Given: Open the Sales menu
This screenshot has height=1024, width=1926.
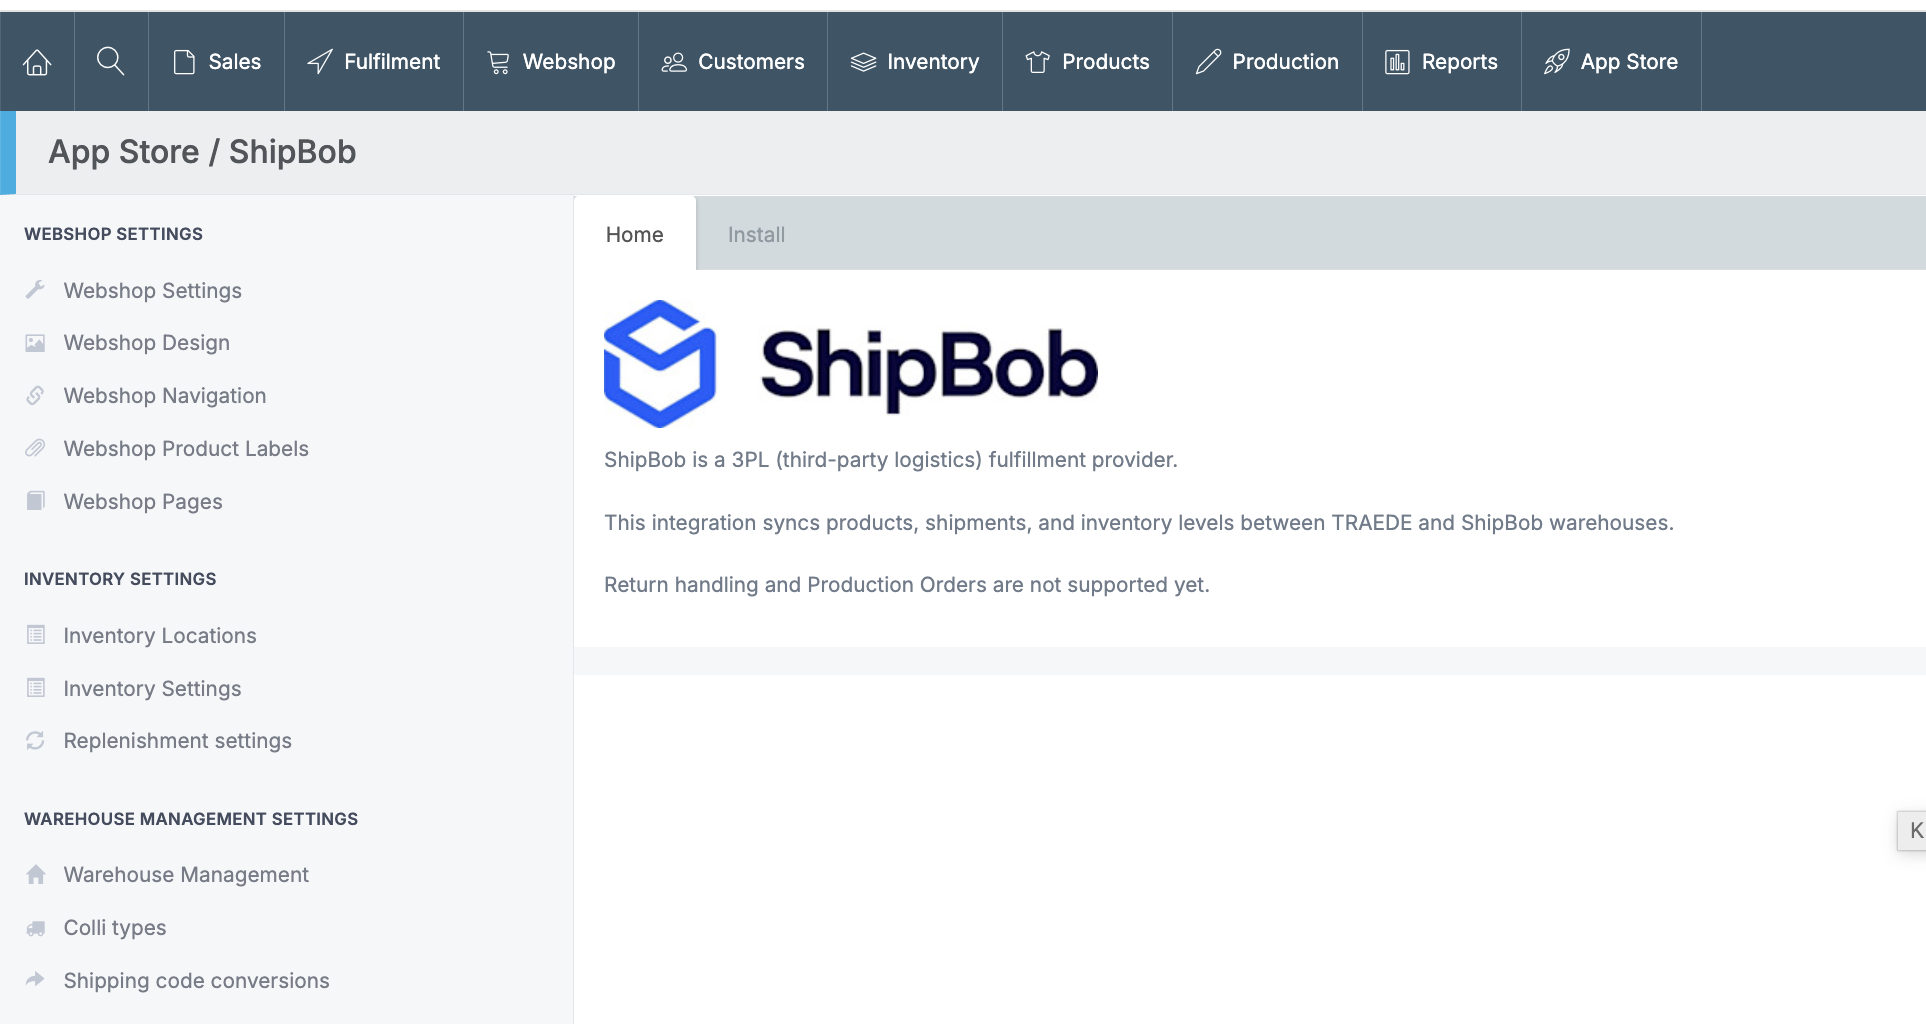Looking at the screenshot, I should pyautogui.click(x=217, y=62).
